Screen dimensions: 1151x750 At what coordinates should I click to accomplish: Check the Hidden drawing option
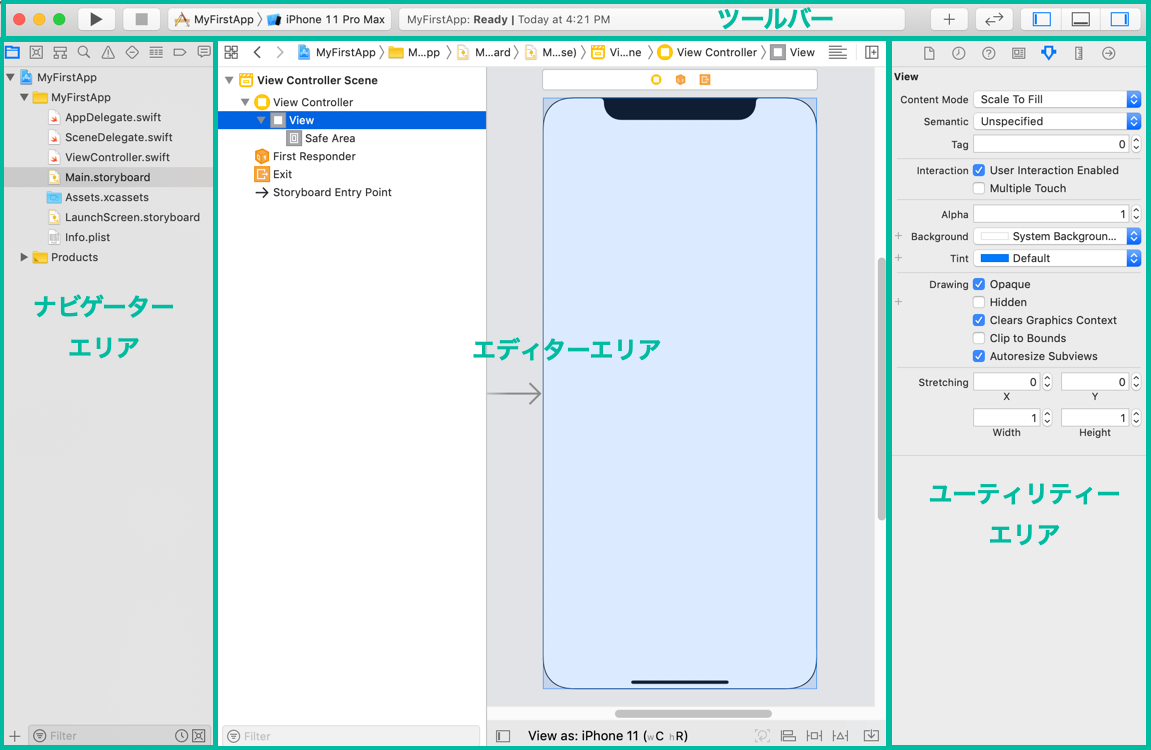[979, 302]
